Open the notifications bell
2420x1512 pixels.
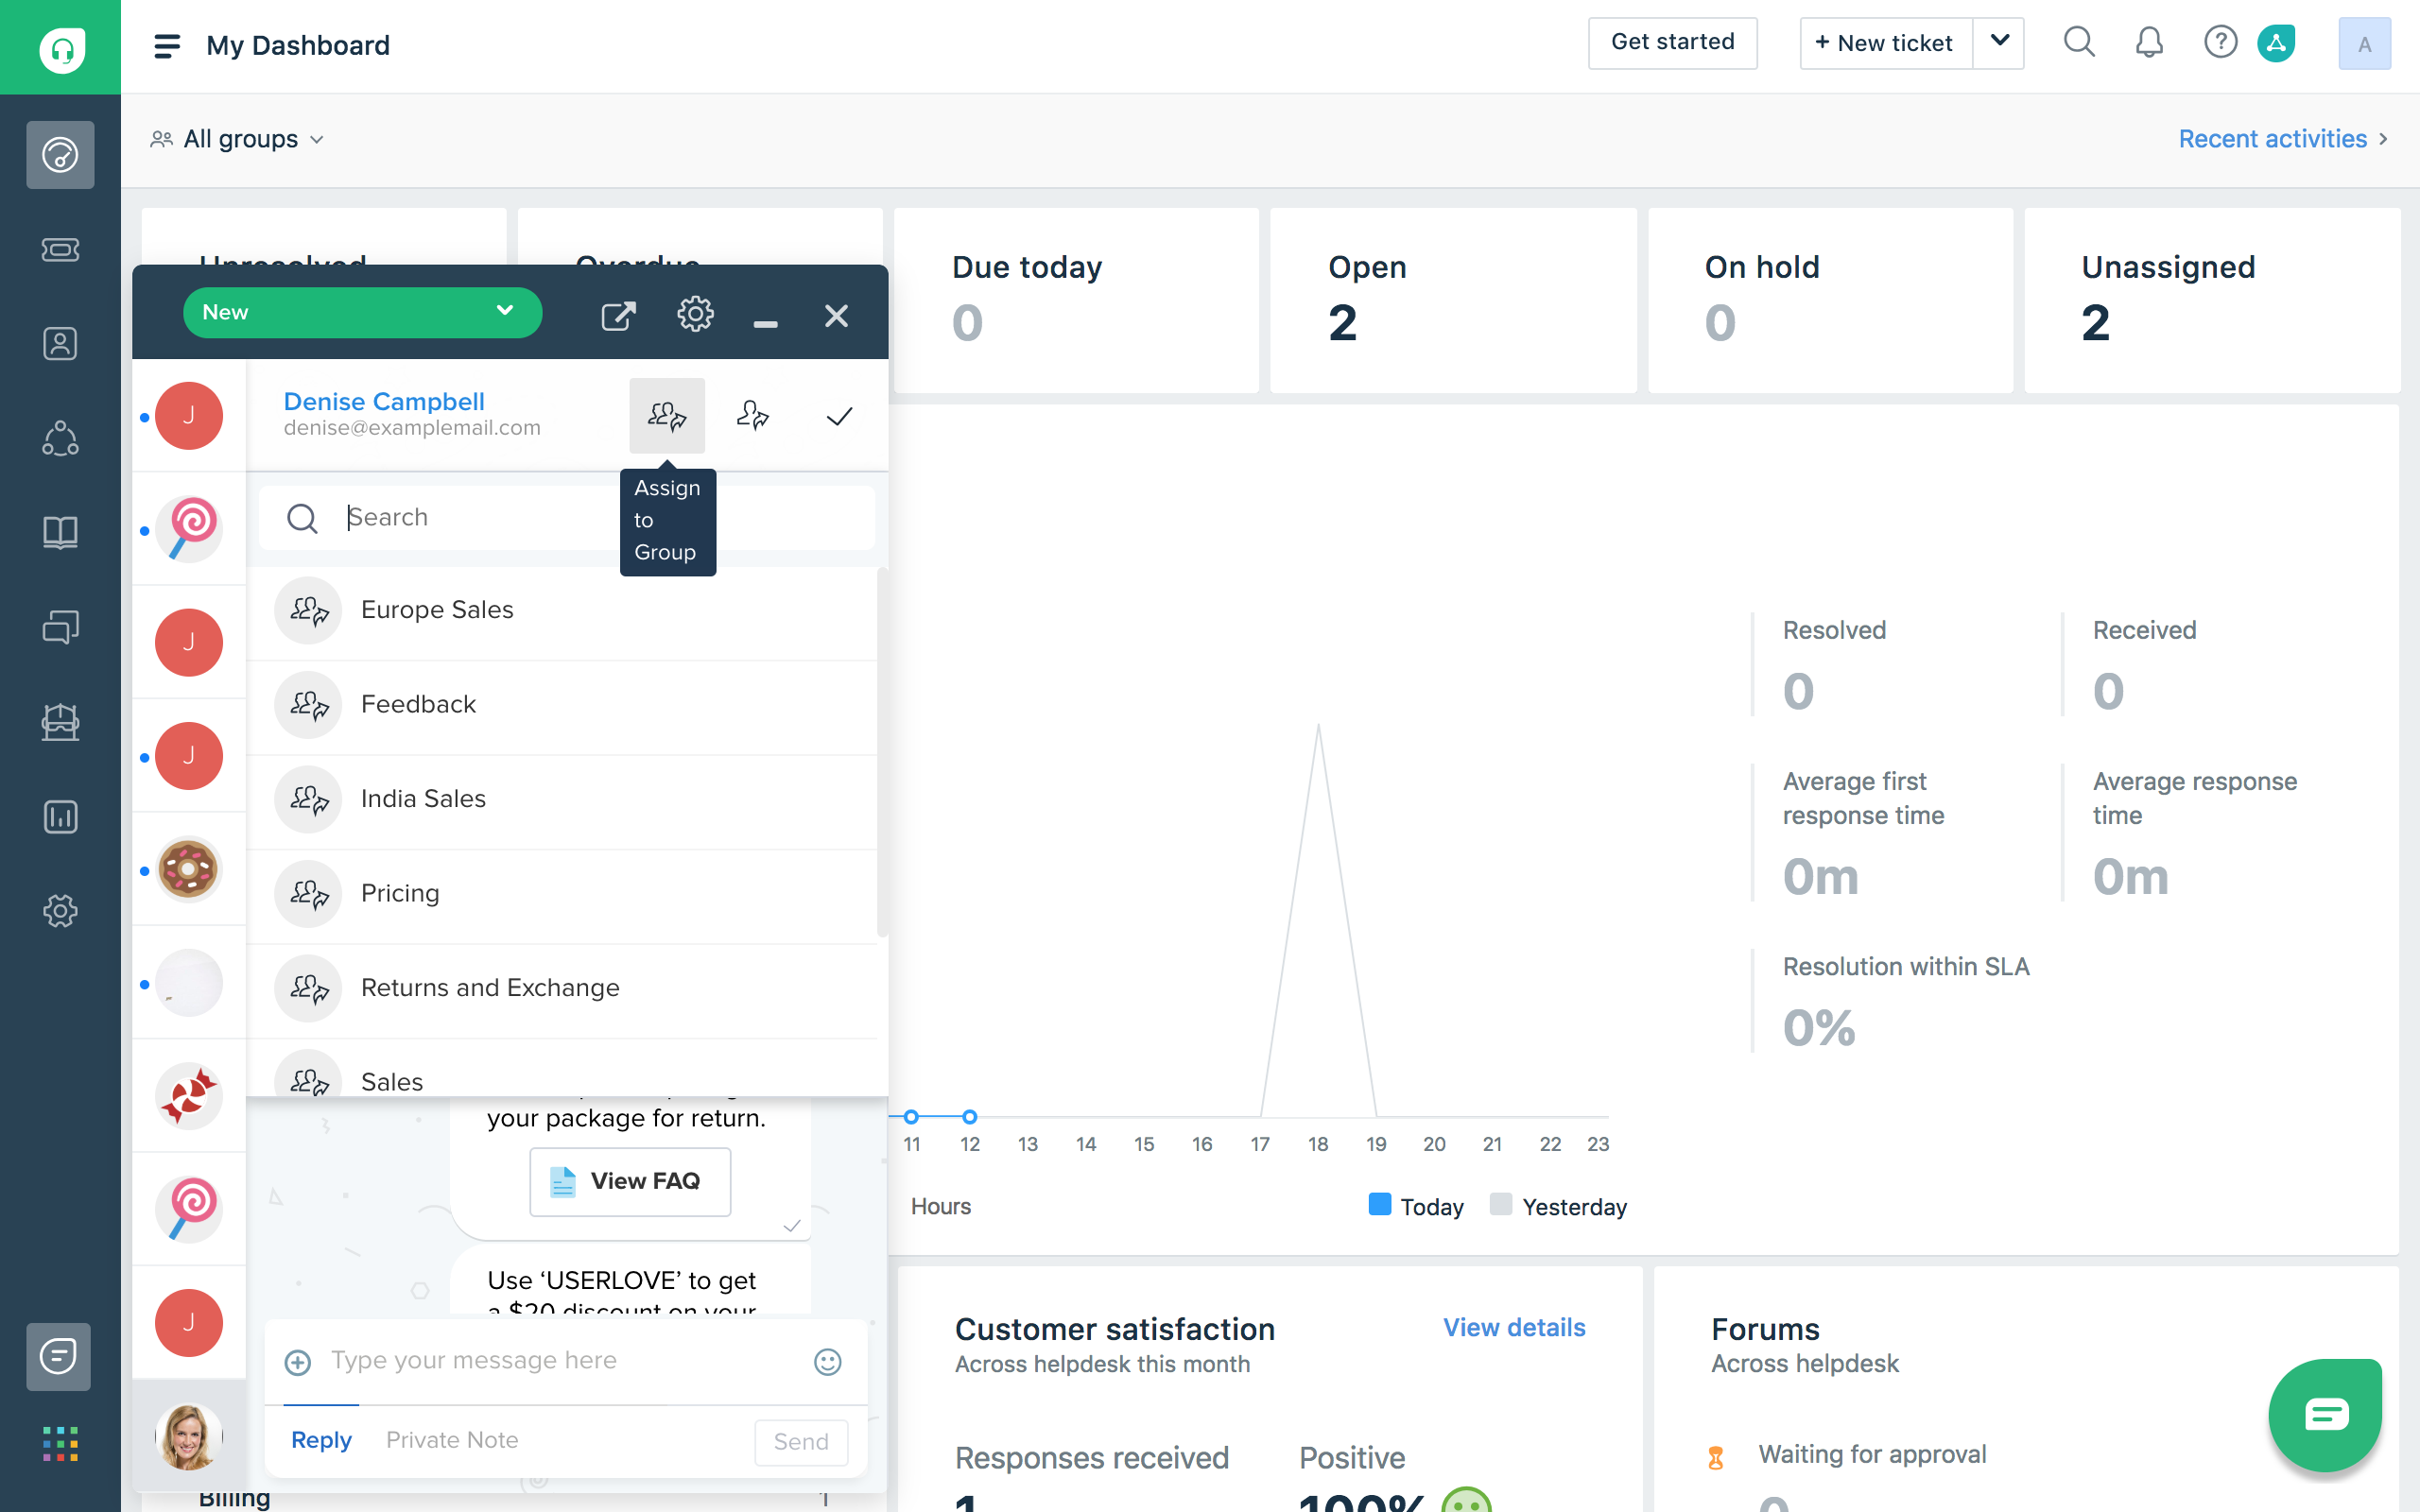pyautogui.click(x=2149, y=43)
